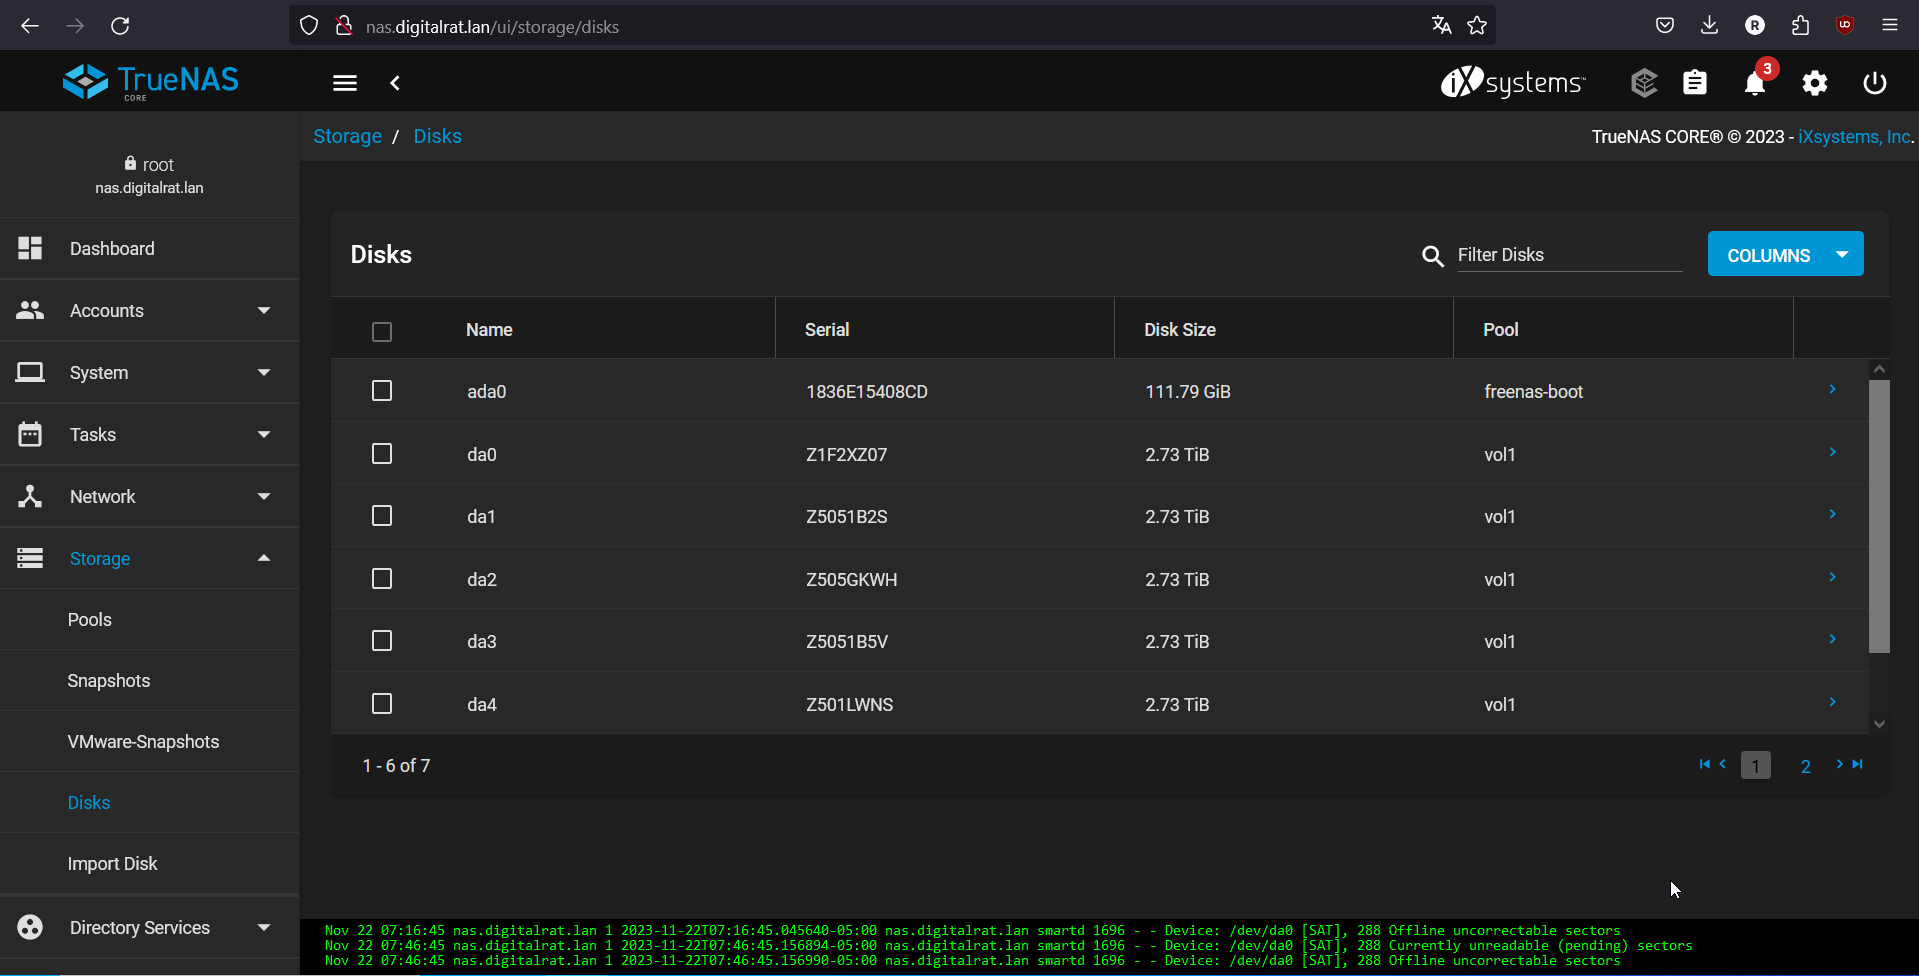This screenshot has height=976, width=1919.
Task: Open Pools in the Storage submenu
Action: 90,620
